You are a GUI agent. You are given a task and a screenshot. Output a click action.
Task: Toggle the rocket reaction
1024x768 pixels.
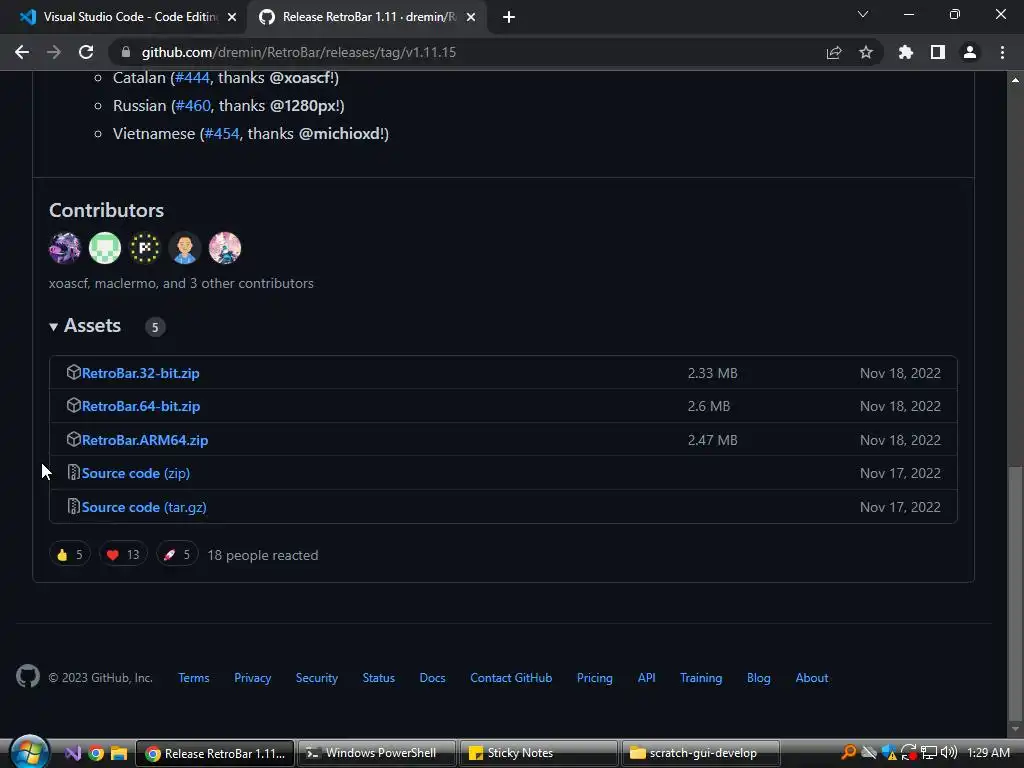[177, 555]
